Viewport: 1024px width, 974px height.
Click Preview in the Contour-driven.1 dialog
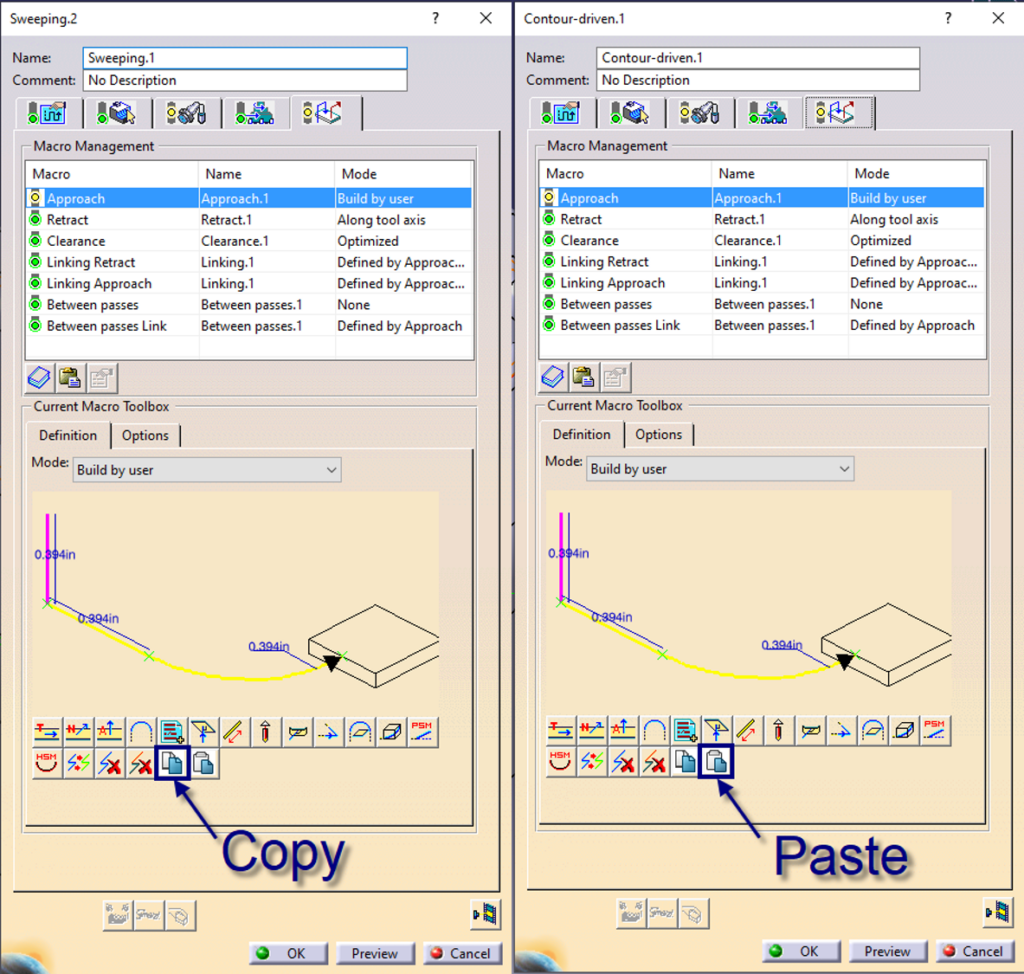pyautogui.click(x=887, y=951)
